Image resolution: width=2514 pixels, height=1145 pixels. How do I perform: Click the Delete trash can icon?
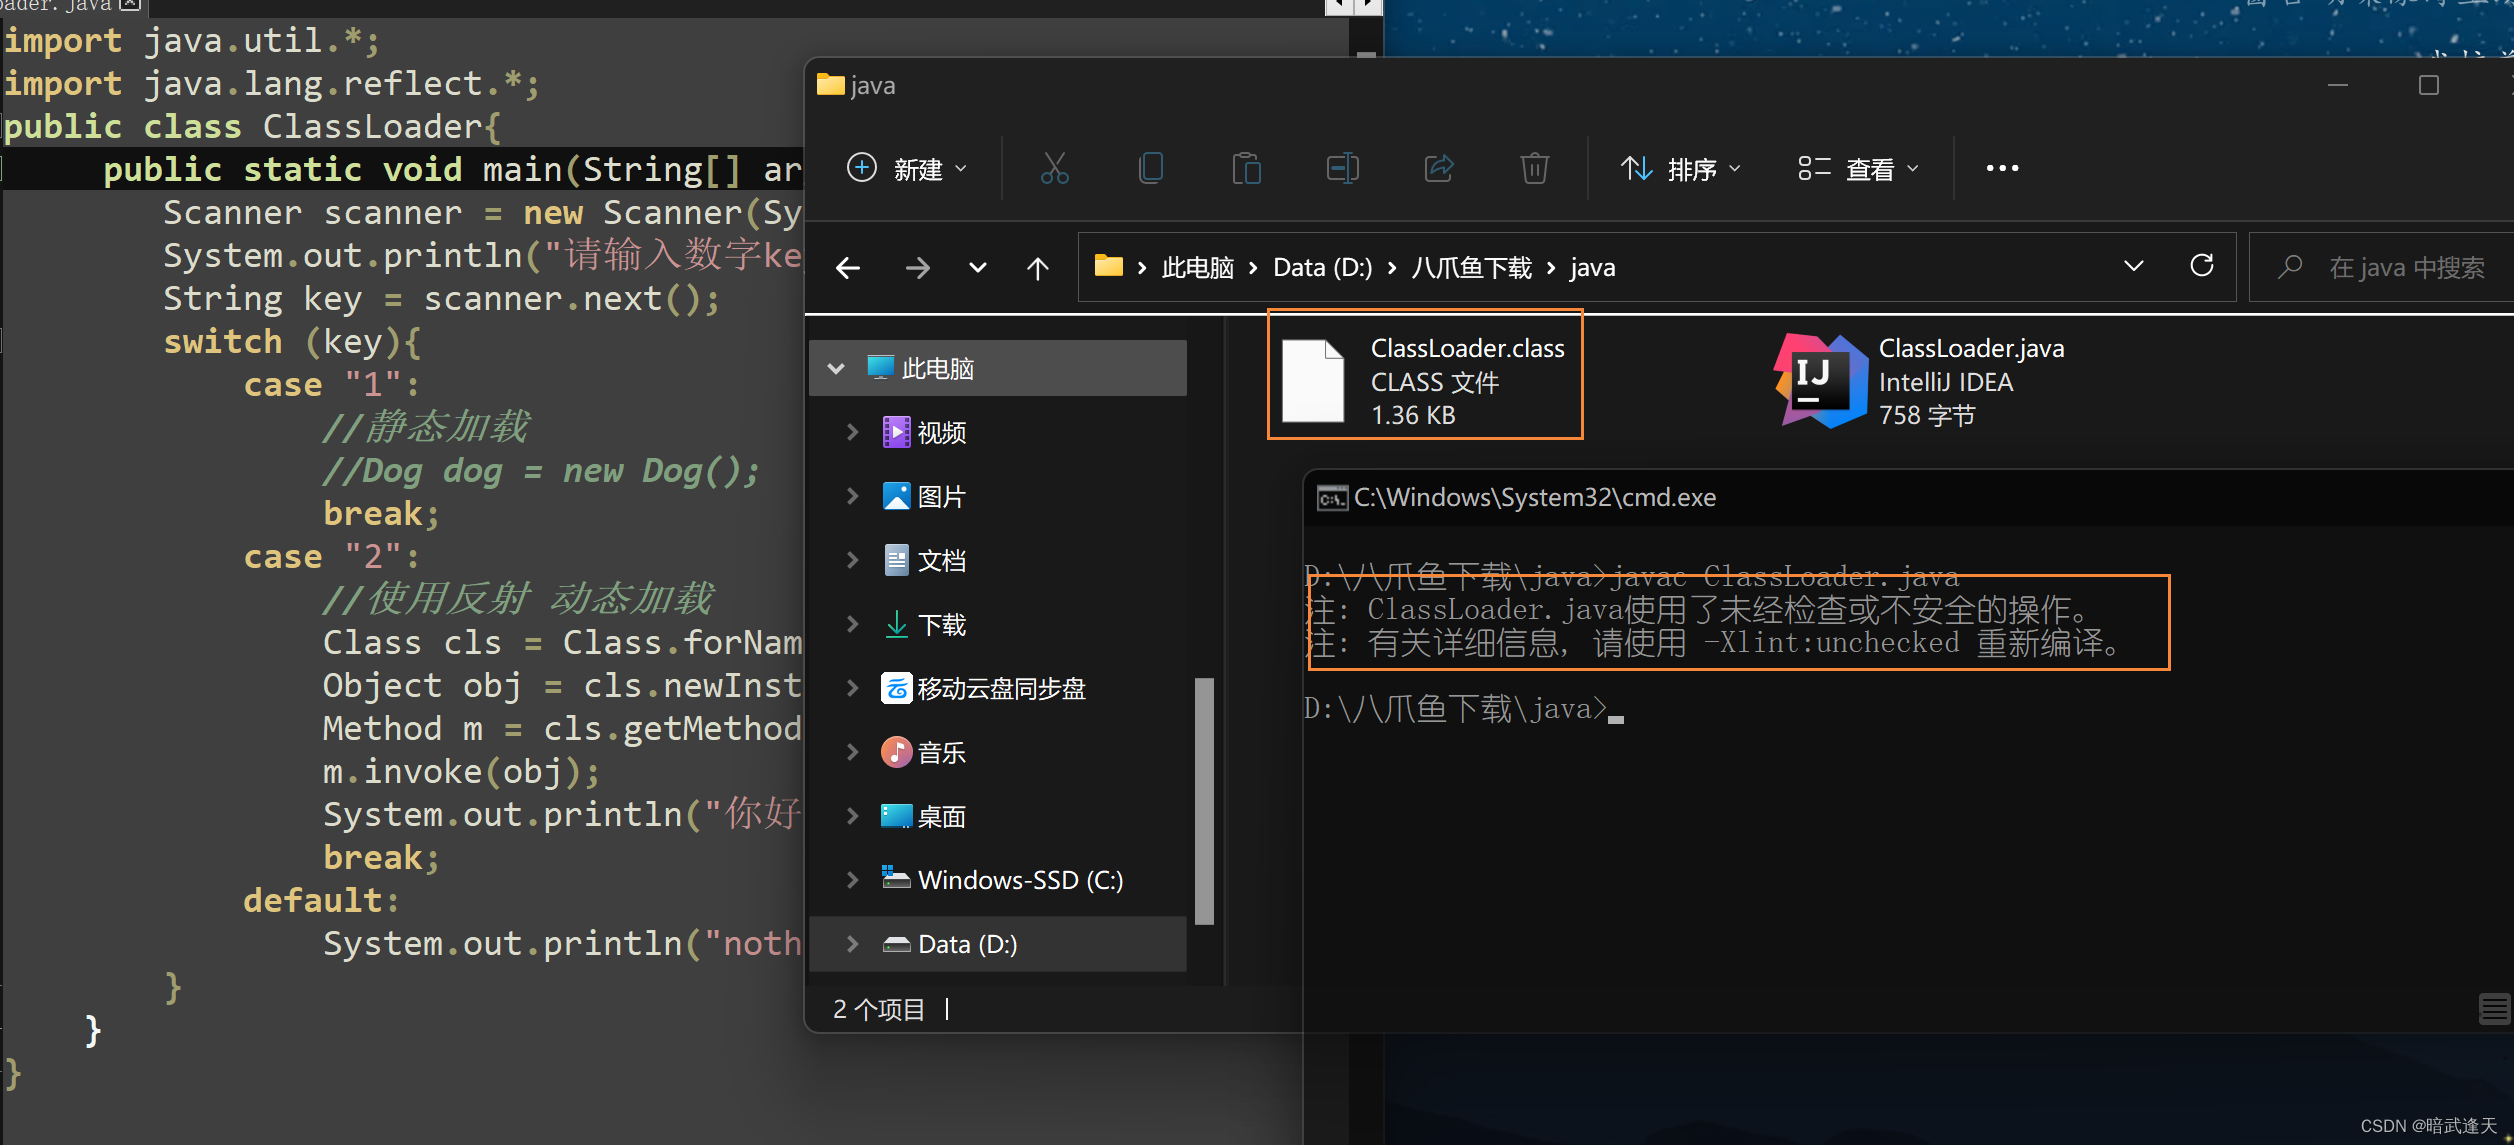pos(1534,168)
